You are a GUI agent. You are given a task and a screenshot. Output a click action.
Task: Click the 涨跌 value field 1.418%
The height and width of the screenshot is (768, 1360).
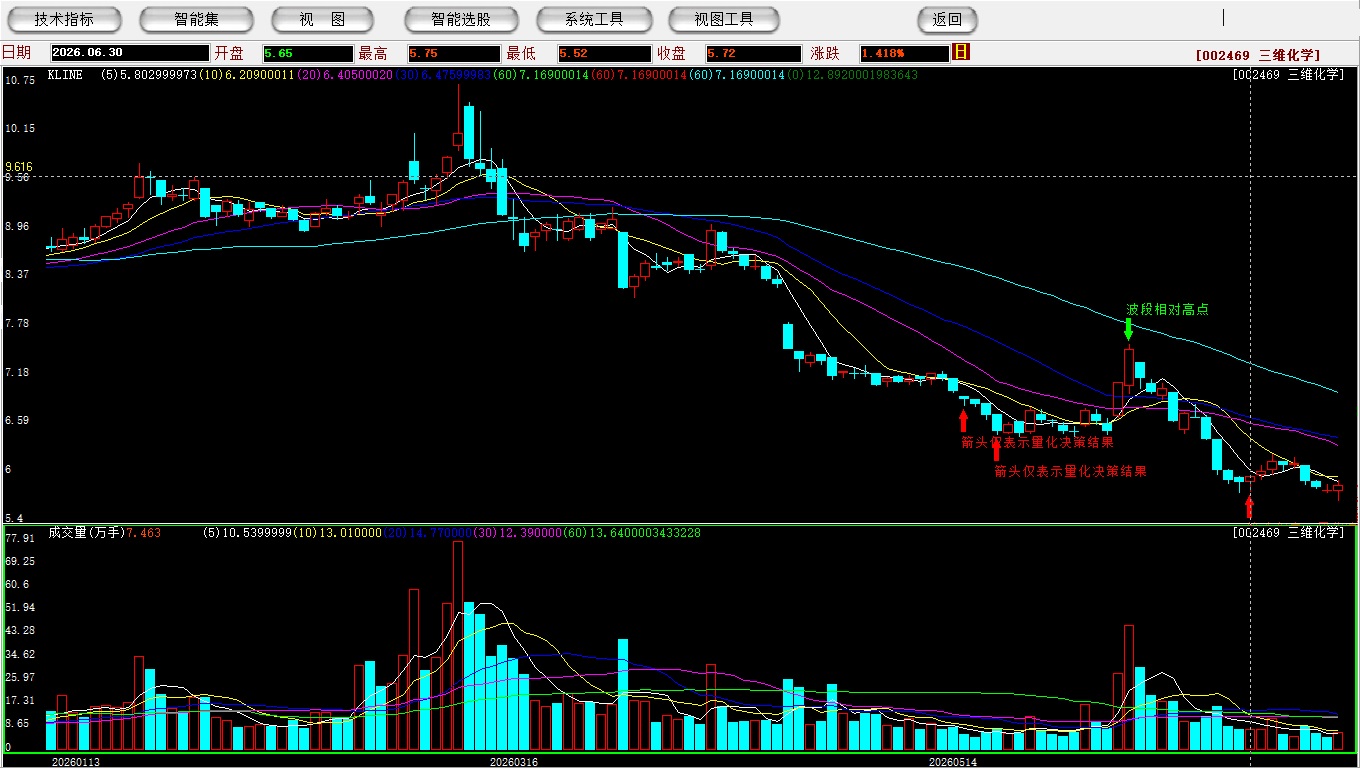point(903,53)
